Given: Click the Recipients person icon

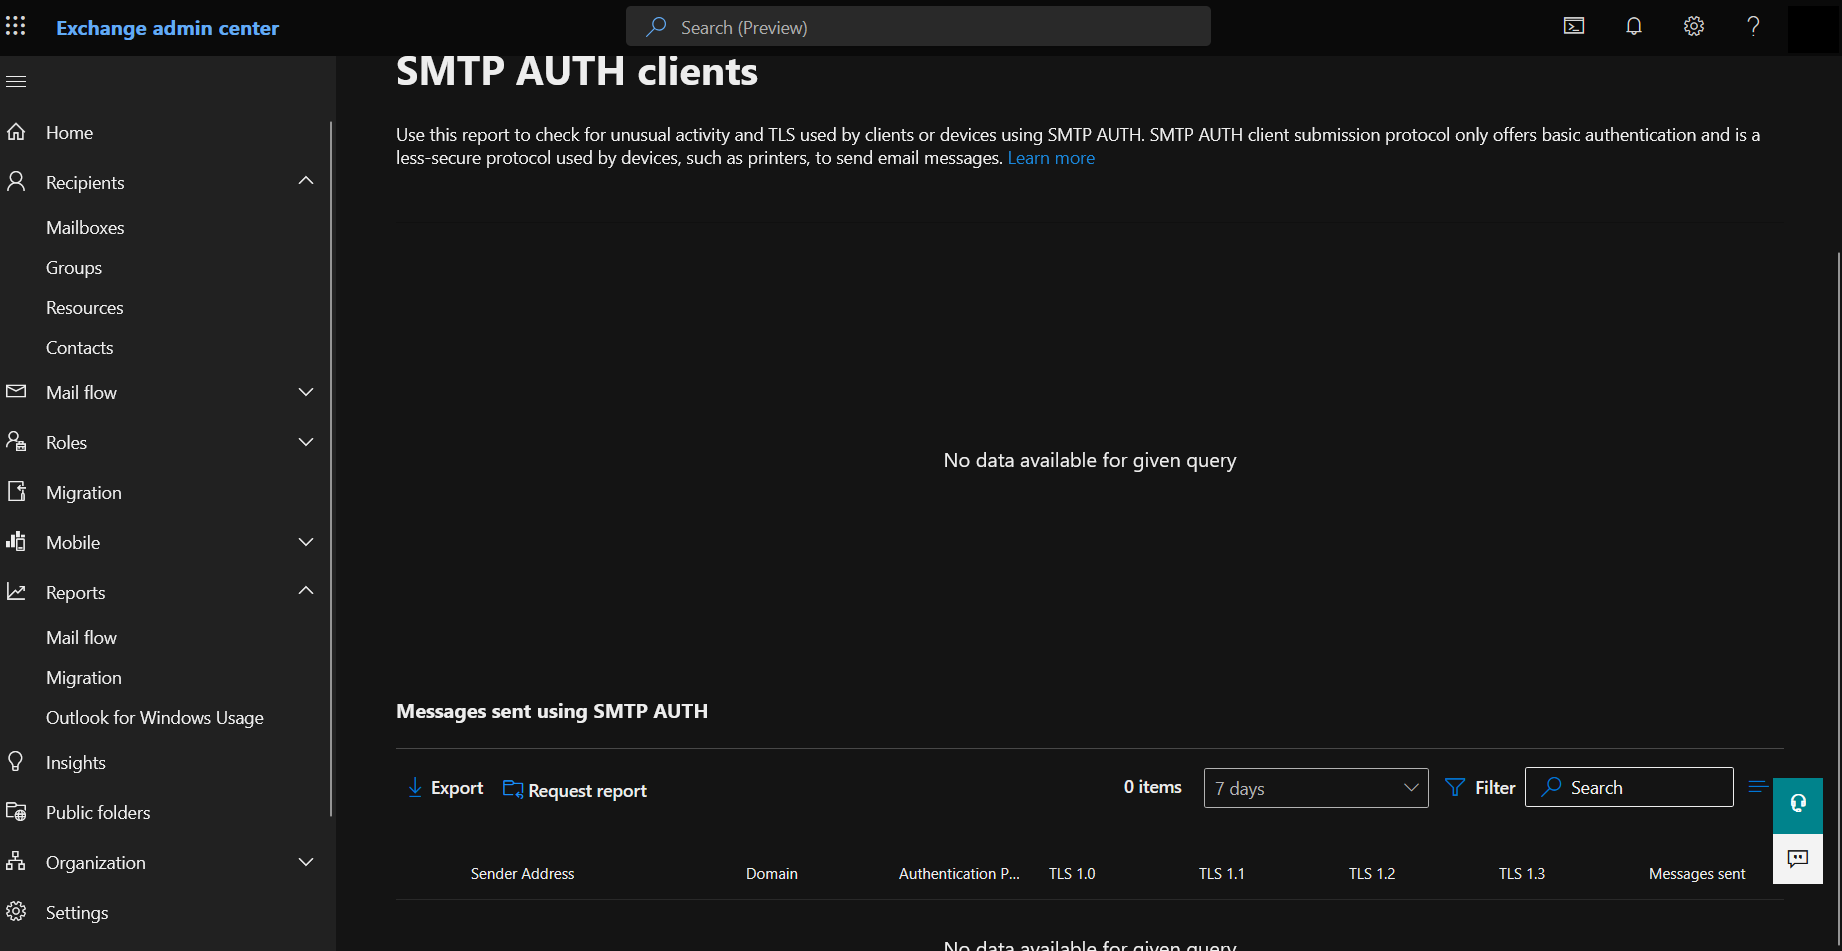Looking at the screenshot, I should 16,181.
